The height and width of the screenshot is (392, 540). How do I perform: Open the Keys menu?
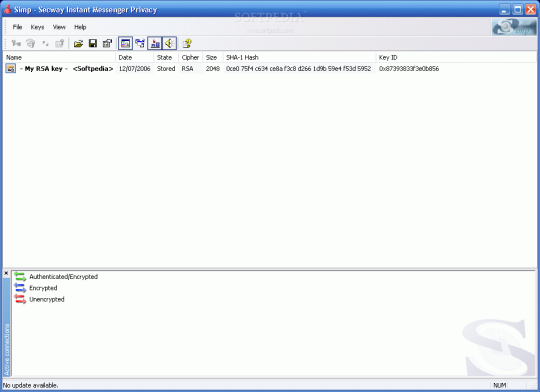[37, 27]
